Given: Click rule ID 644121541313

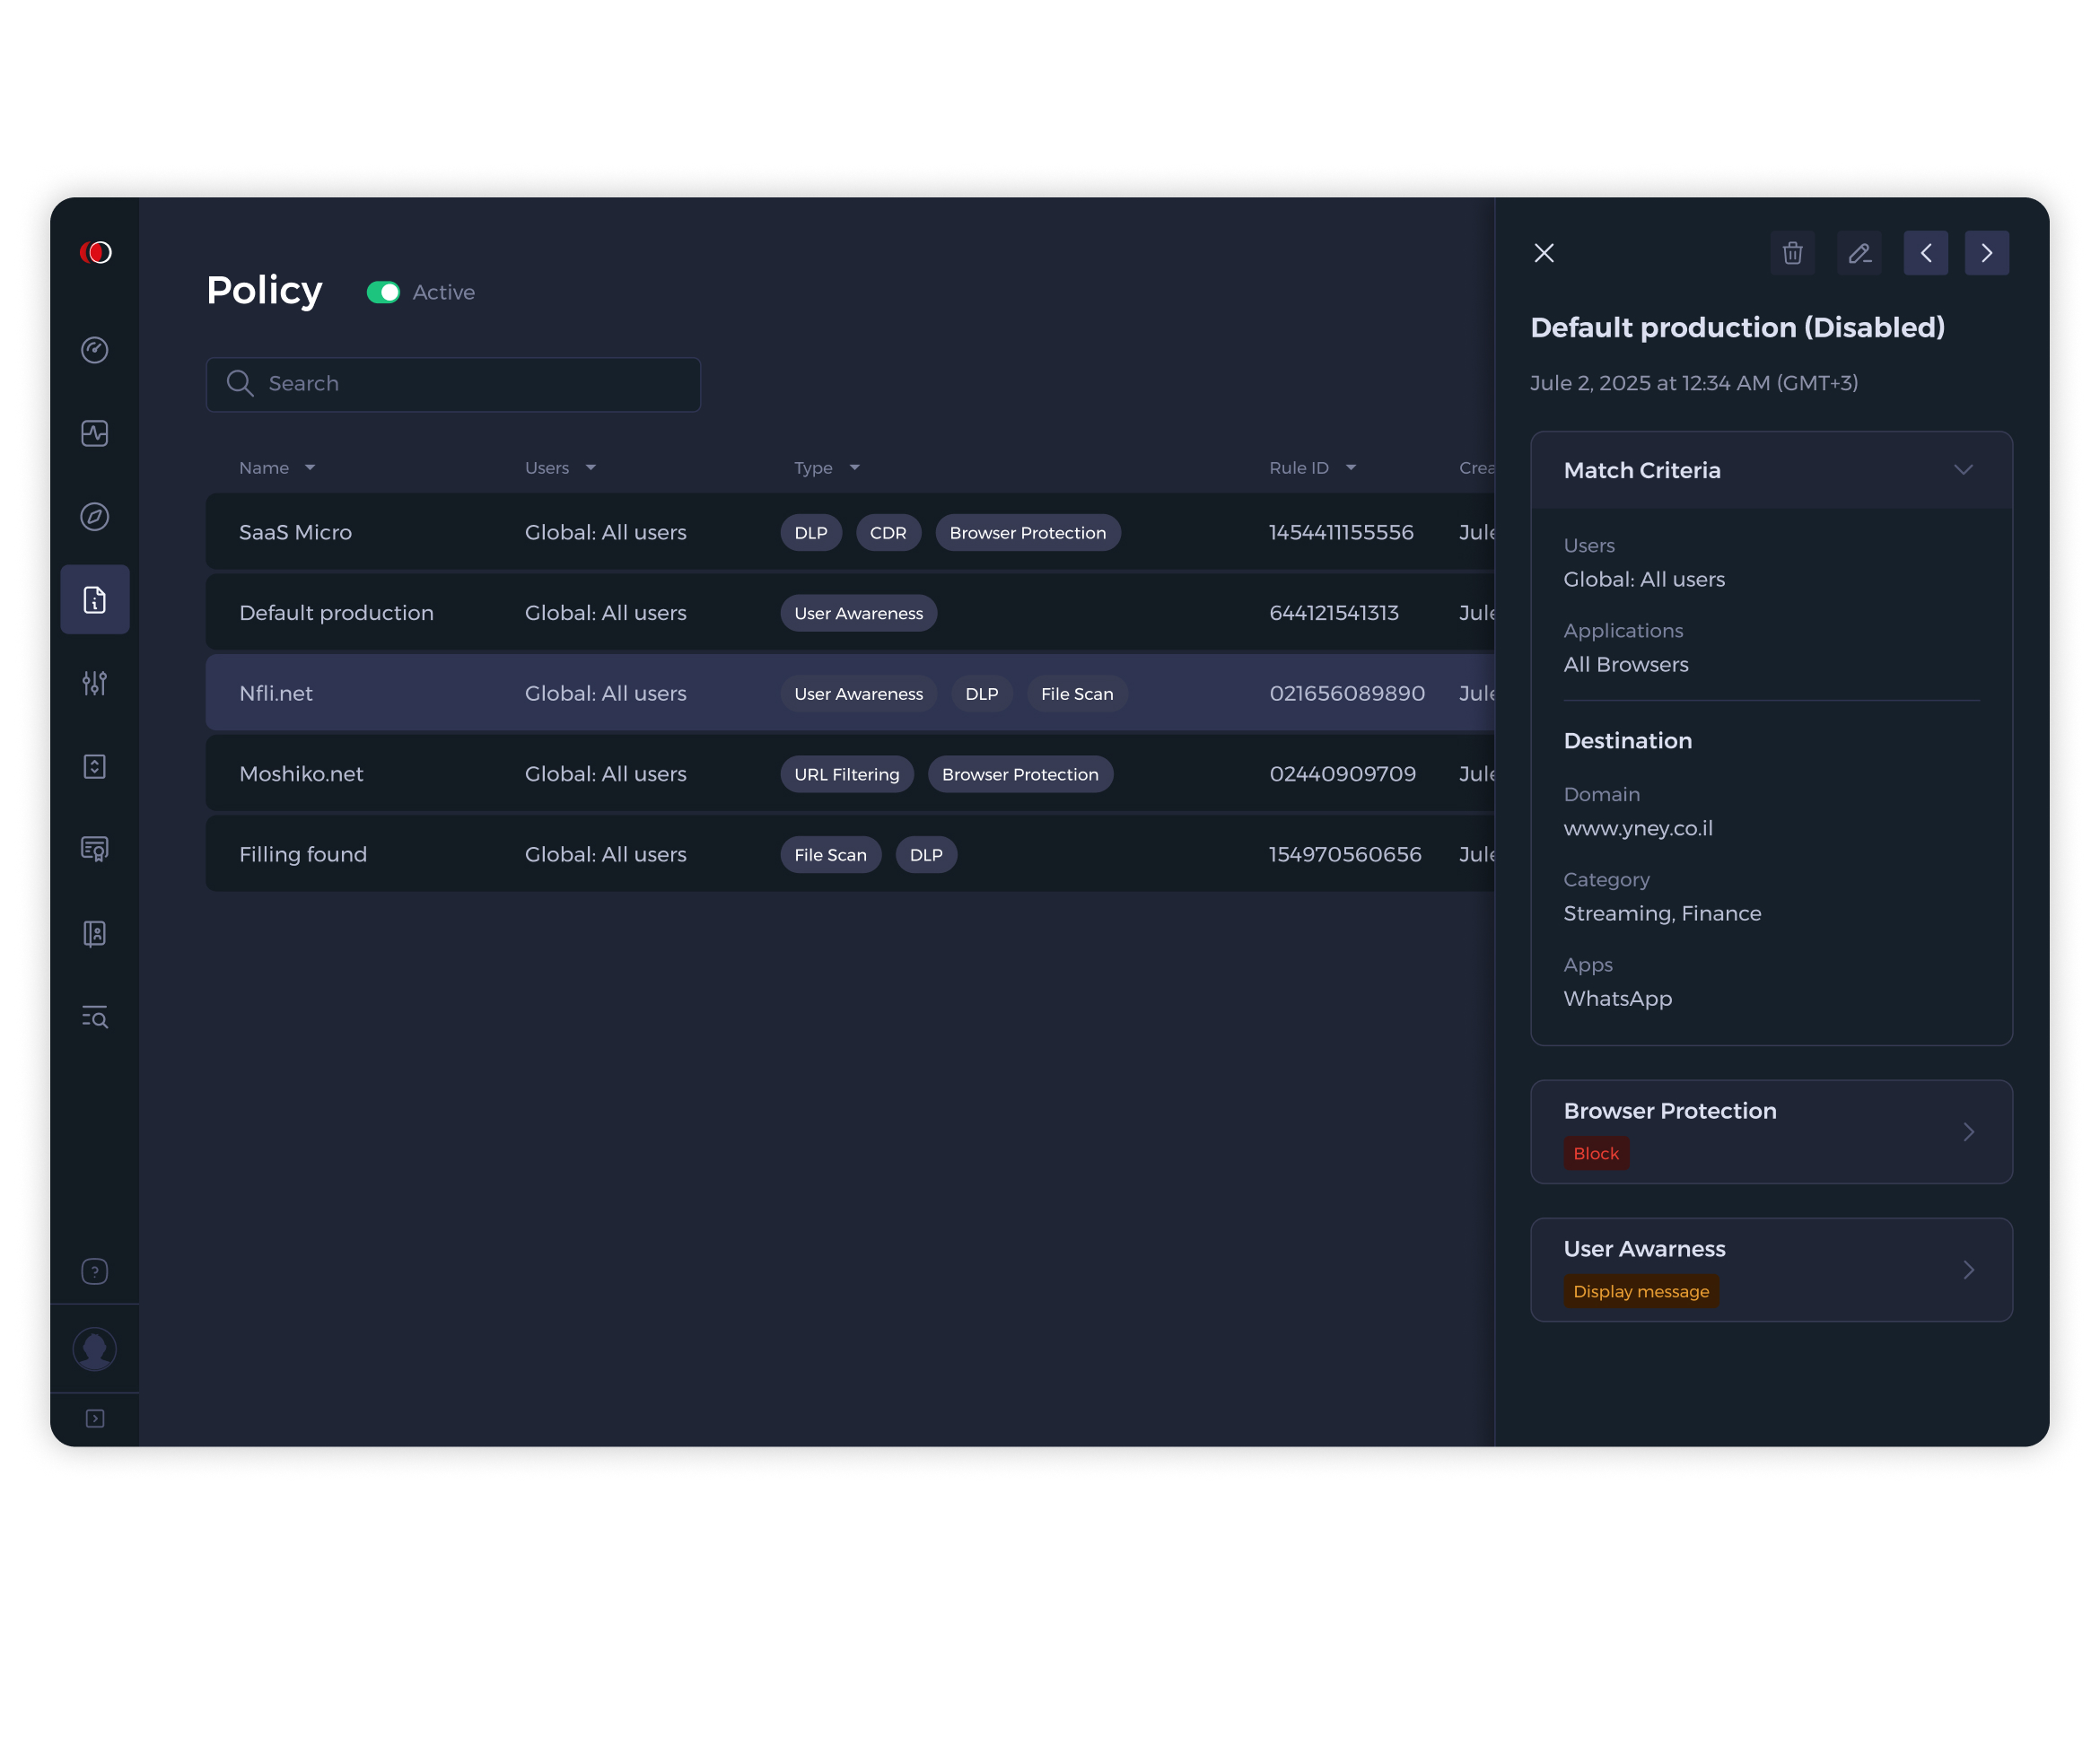Looking at the screenshot, I should pos(1334,613).
